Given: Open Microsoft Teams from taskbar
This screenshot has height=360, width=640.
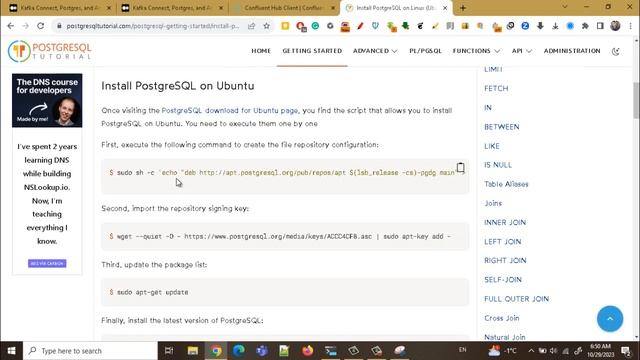Looking at the screenshot, I should point(262,351).
